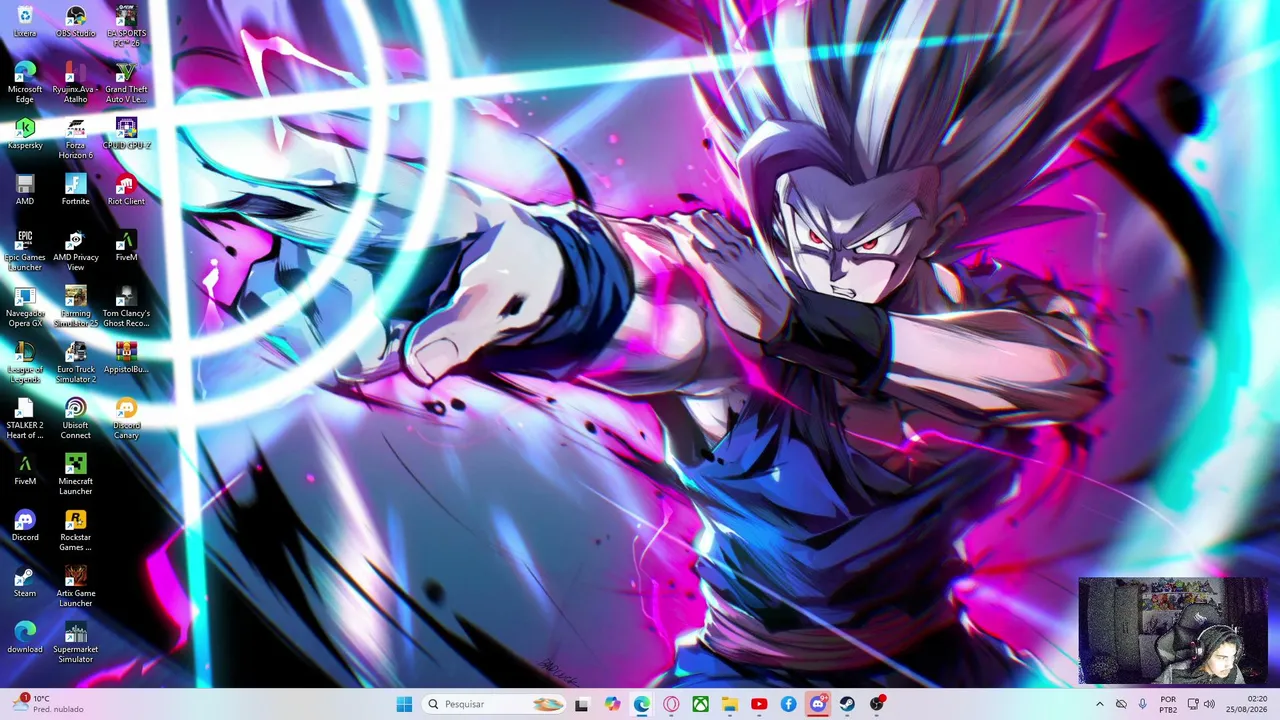Launch Copilot from the taskbar
1280x720 pixels.
pos(612,704)
